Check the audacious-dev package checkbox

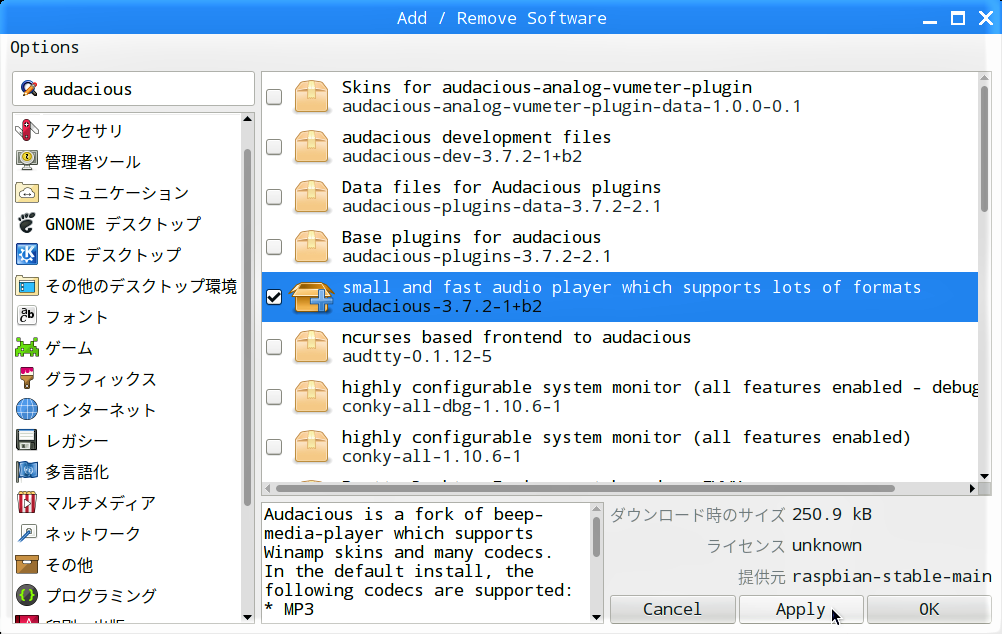coord(274,146)
